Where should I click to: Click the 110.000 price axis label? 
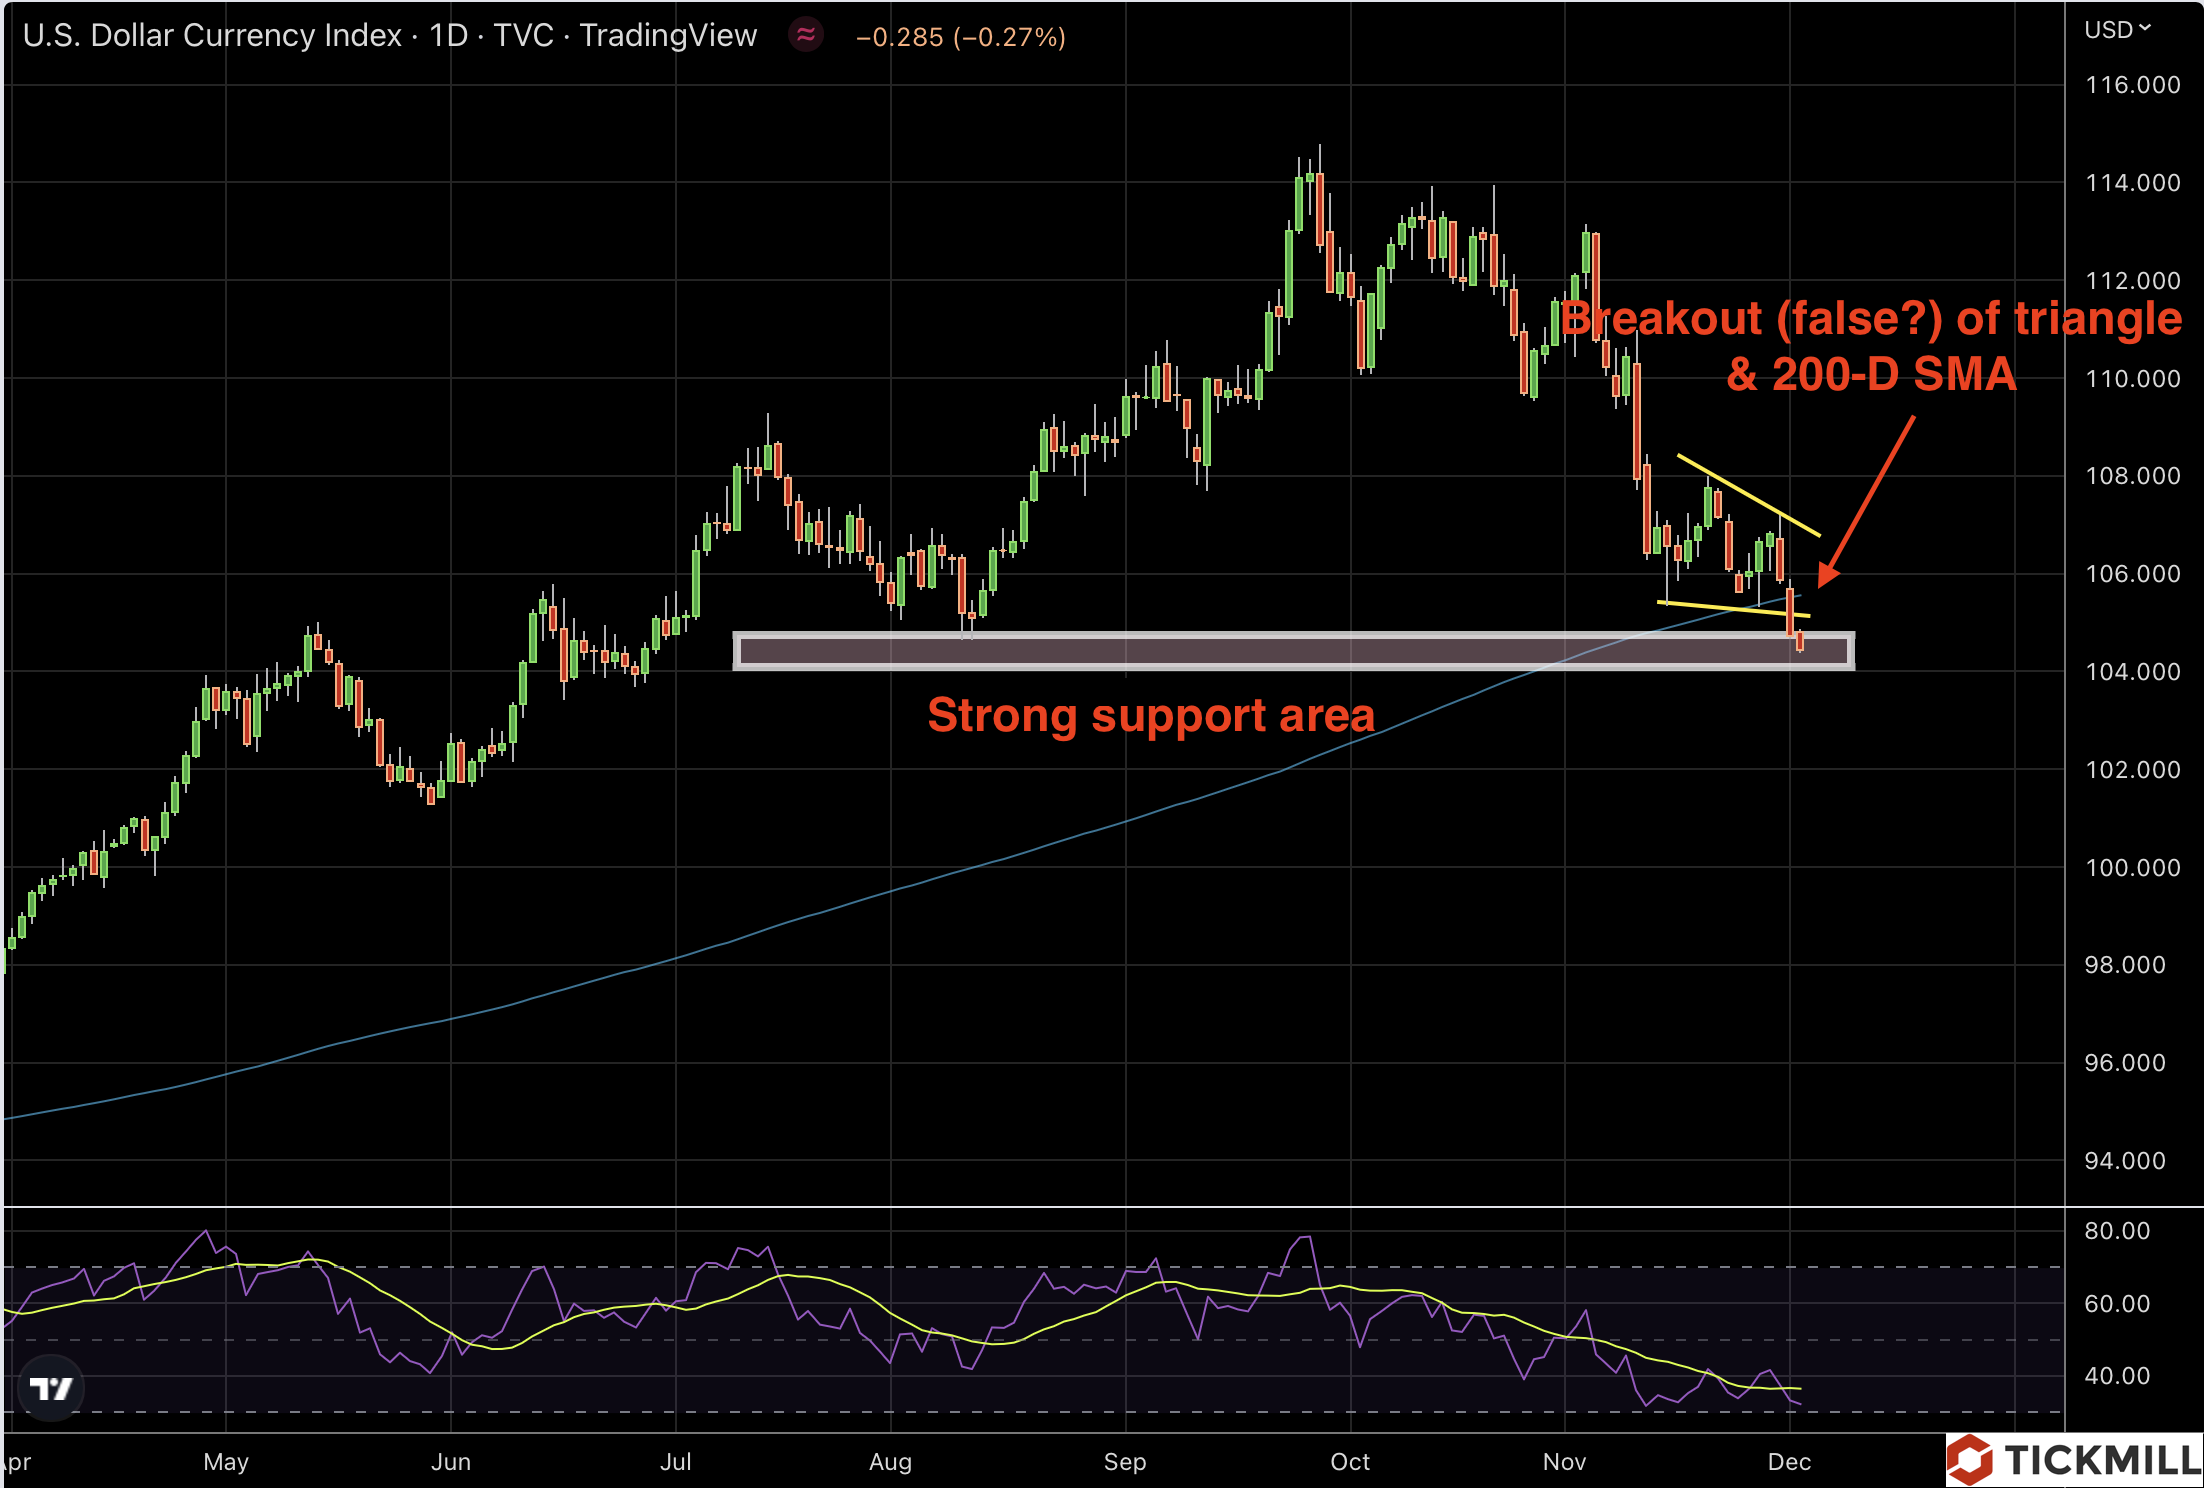click(x=2132, y=378)
